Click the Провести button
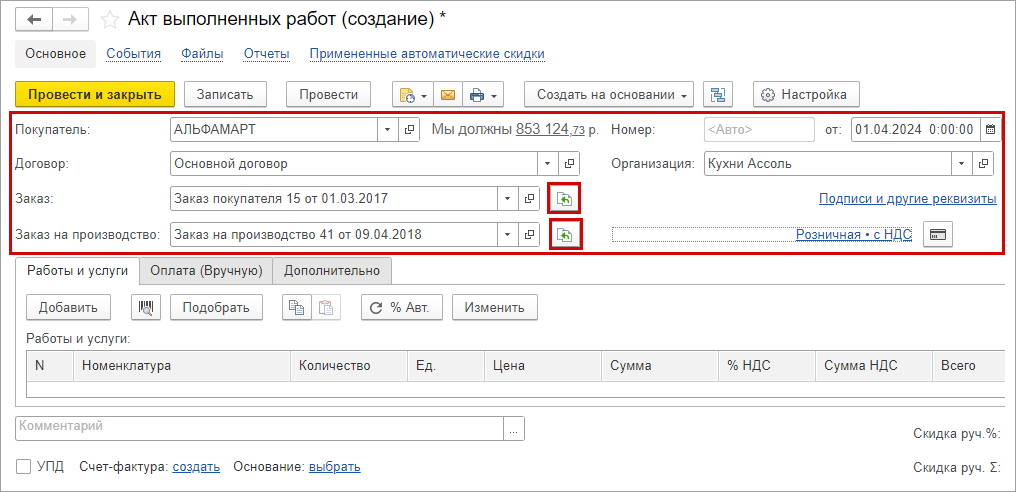 [x=329, y=95]
